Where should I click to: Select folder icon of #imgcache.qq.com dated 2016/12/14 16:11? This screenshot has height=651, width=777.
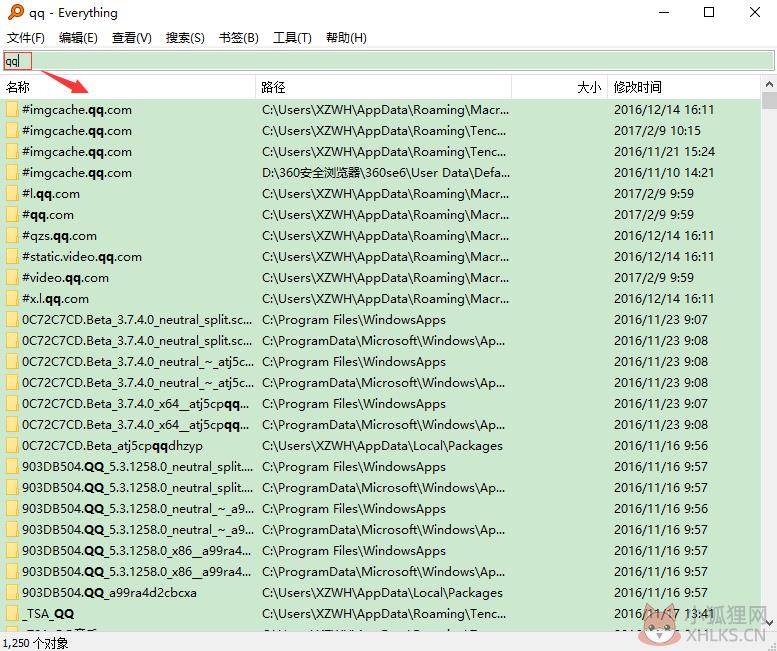tap(12, 110)
